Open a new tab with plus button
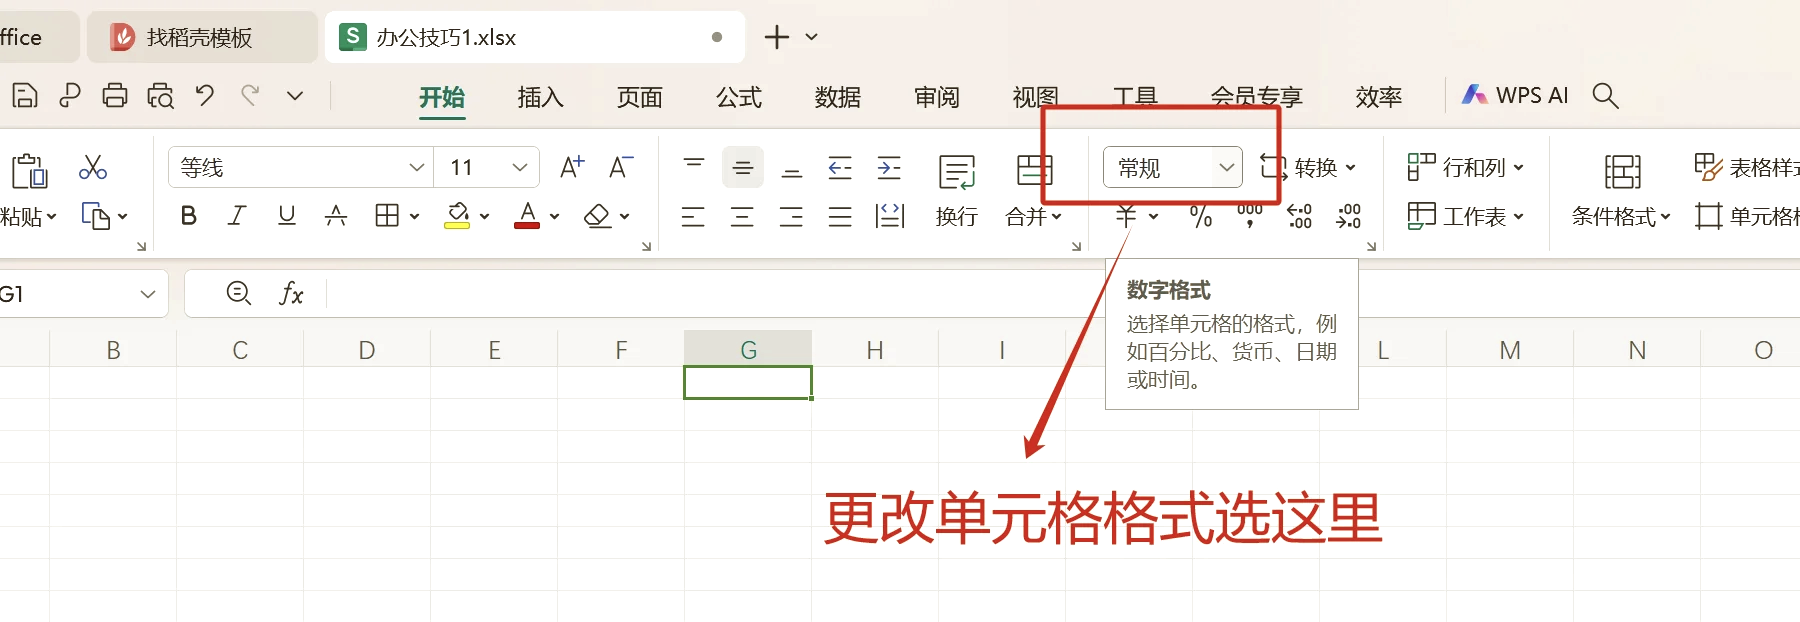The width and height of the screenshot is (1800, 622). pos(777,37)
